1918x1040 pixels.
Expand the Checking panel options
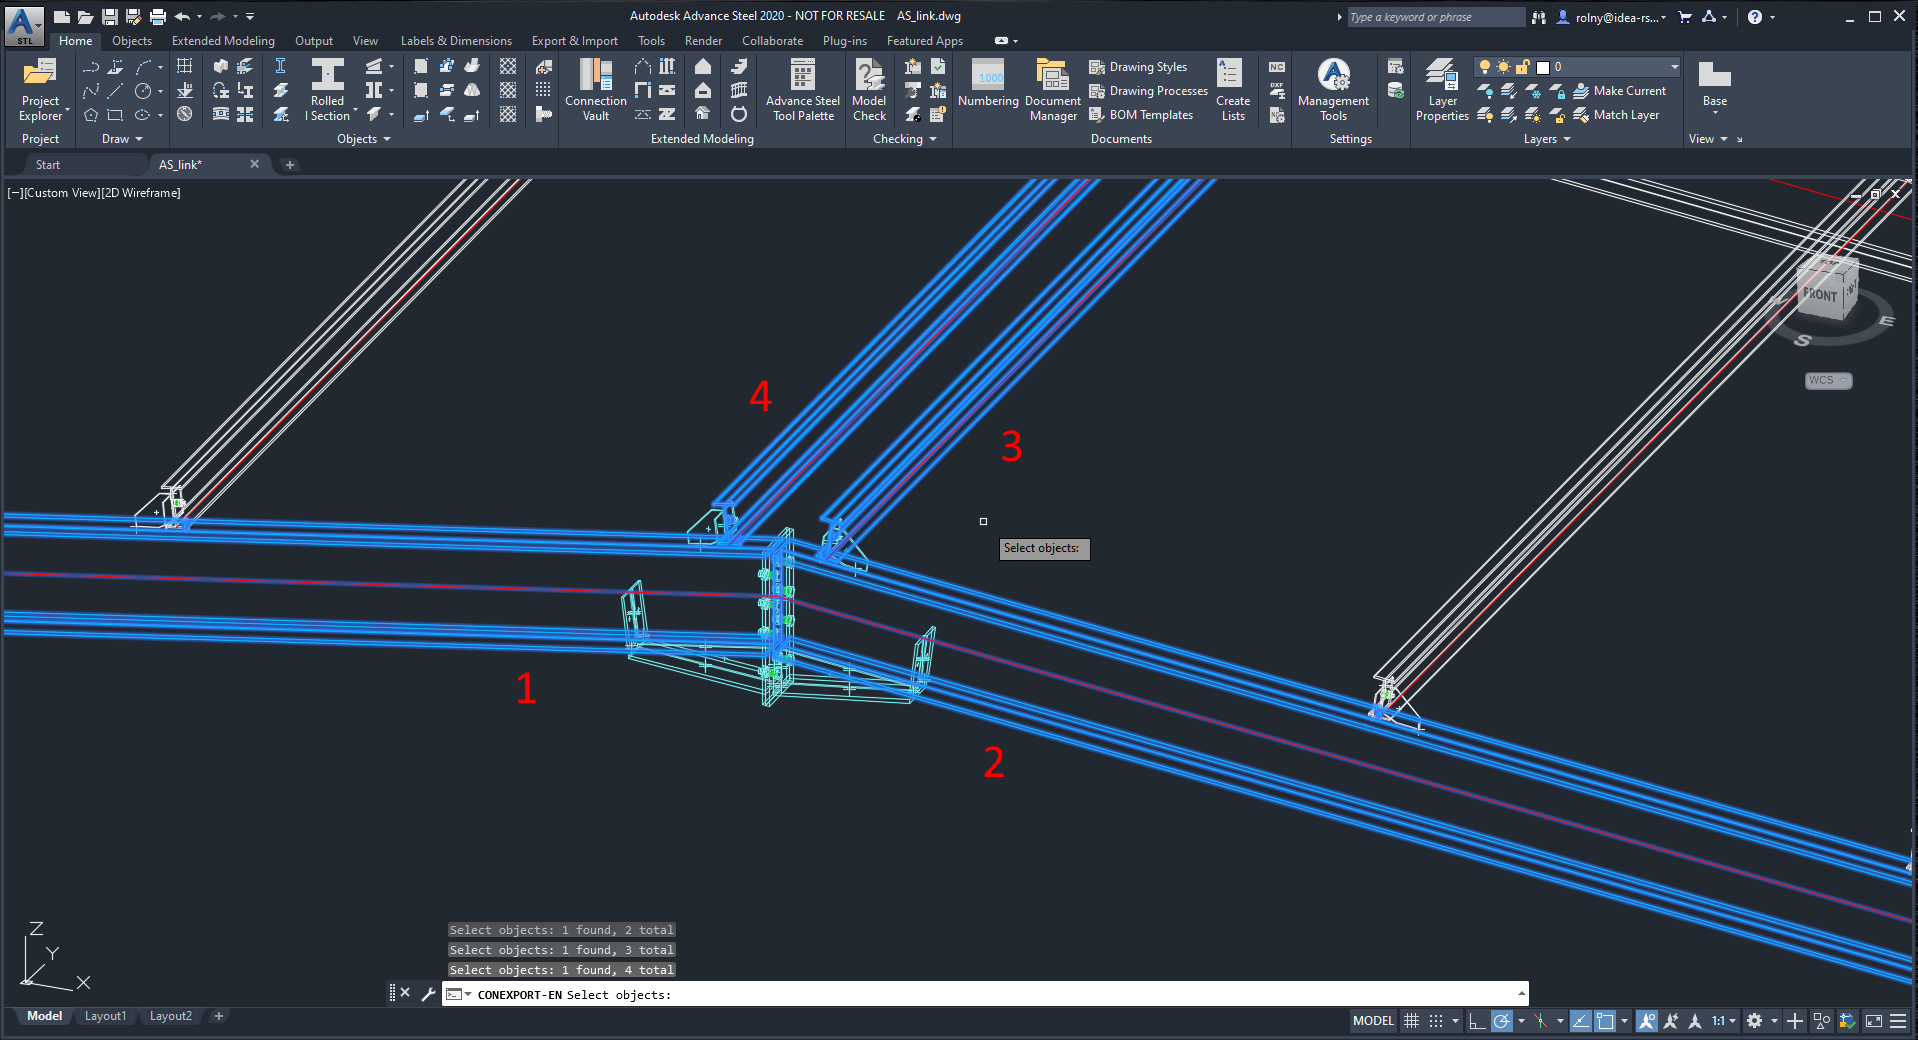pos(904,139)
